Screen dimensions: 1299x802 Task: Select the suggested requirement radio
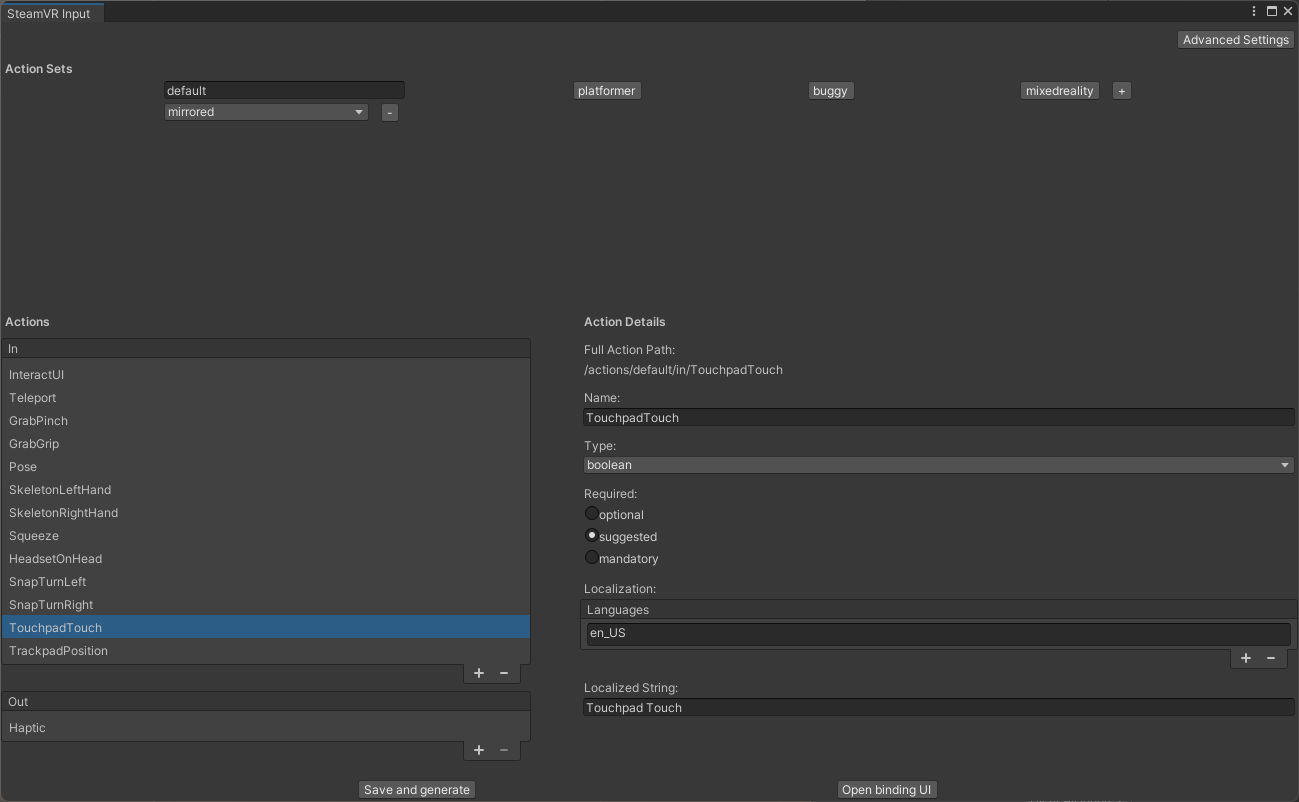pyautogui.click(x=592, y=536)
